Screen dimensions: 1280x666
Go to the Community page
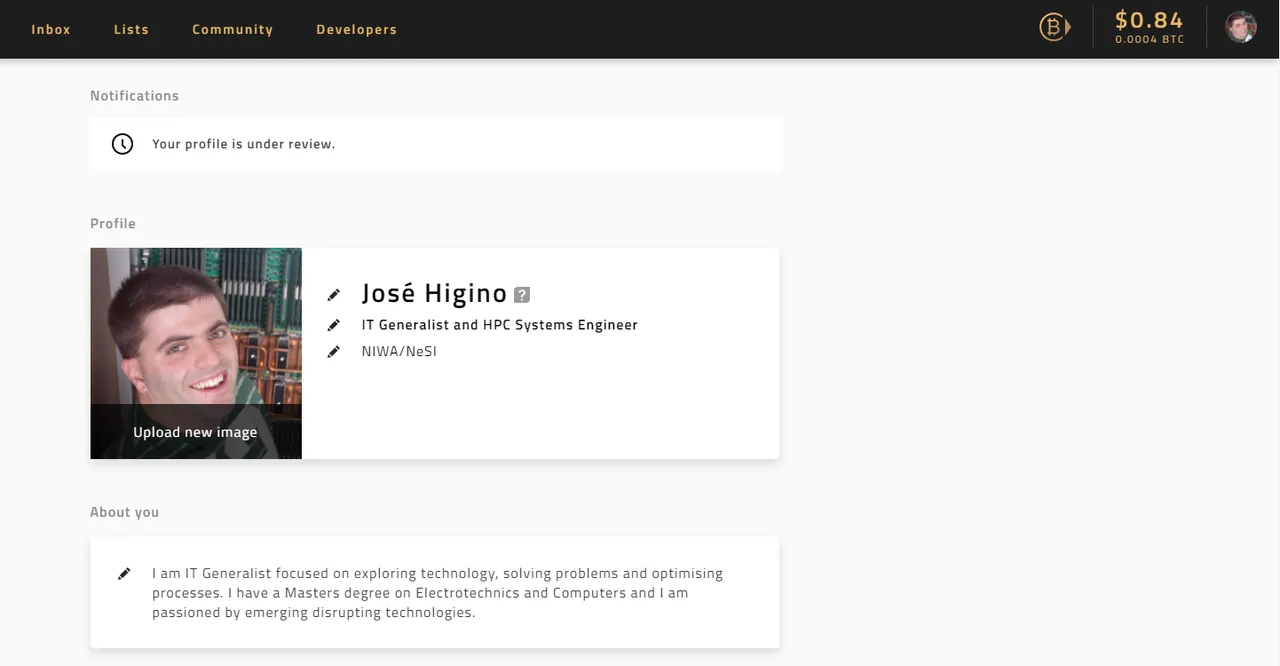pos(232,29)
